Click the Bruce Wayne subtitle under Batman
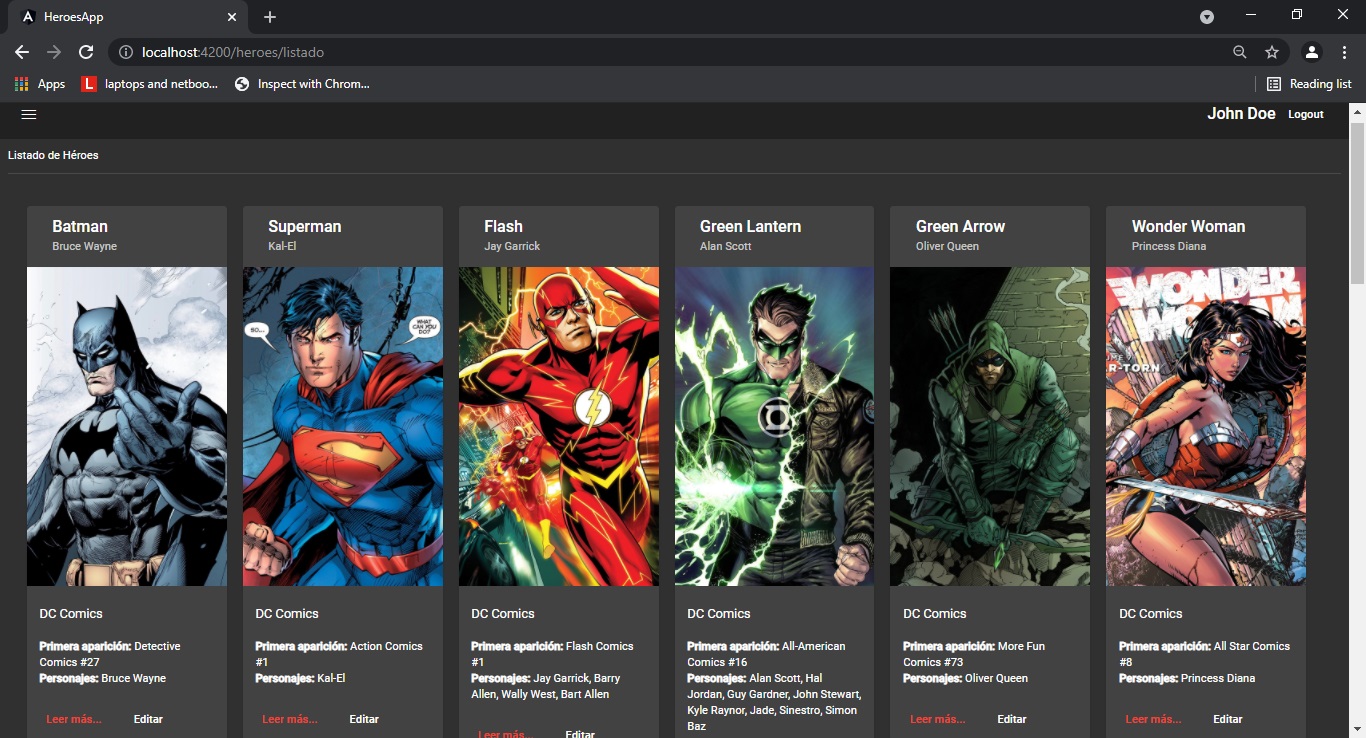Screen dimensions: 1366x738 tap(85, 246)
